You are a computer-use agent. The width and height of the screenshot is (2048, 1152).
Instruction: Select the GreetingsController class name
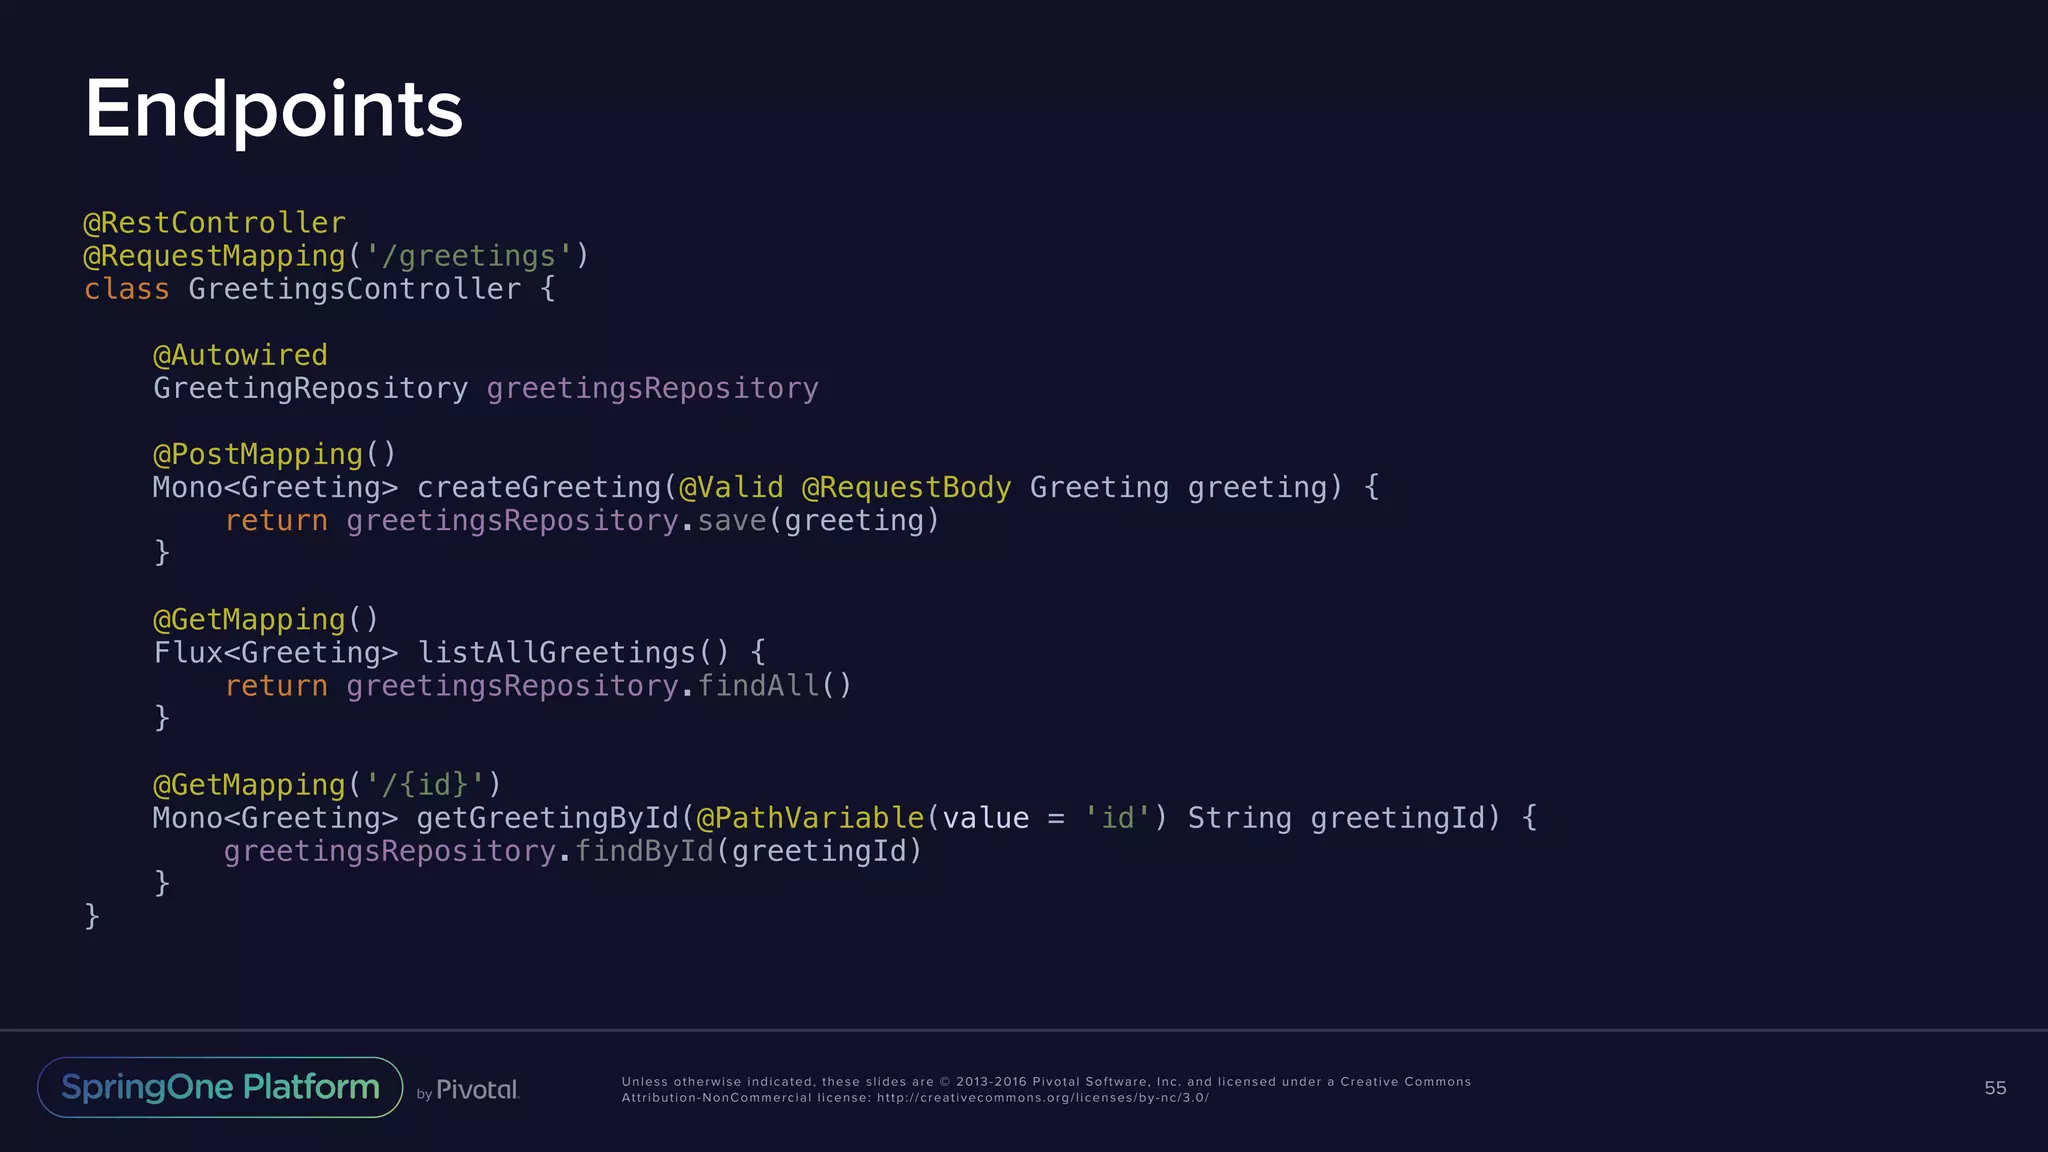pos(354,289)
